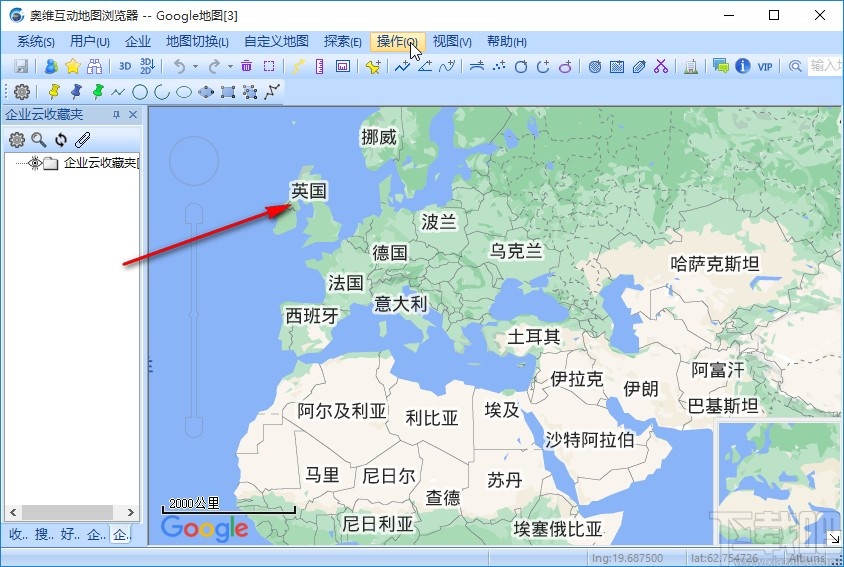Select the filled polygon area tool
Image resolution: width=844 pixels, height=567 pixels.
click(x=639, y=66)
